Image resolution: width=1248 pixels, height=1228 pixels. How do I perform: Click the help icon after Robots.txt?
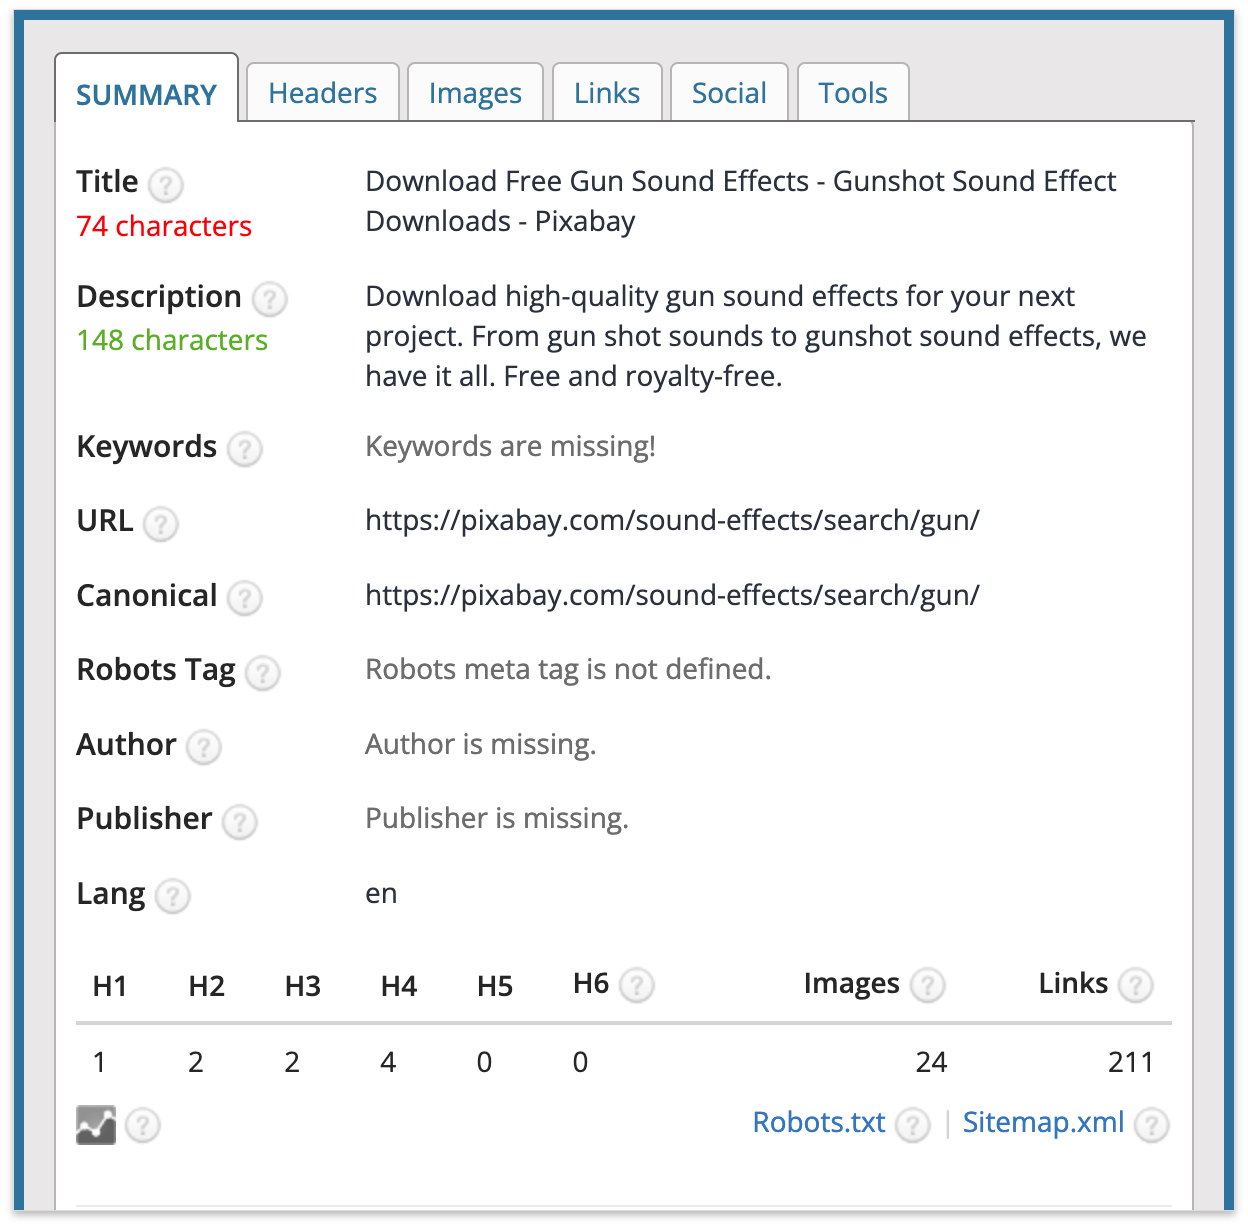[x=913, y=1125]
